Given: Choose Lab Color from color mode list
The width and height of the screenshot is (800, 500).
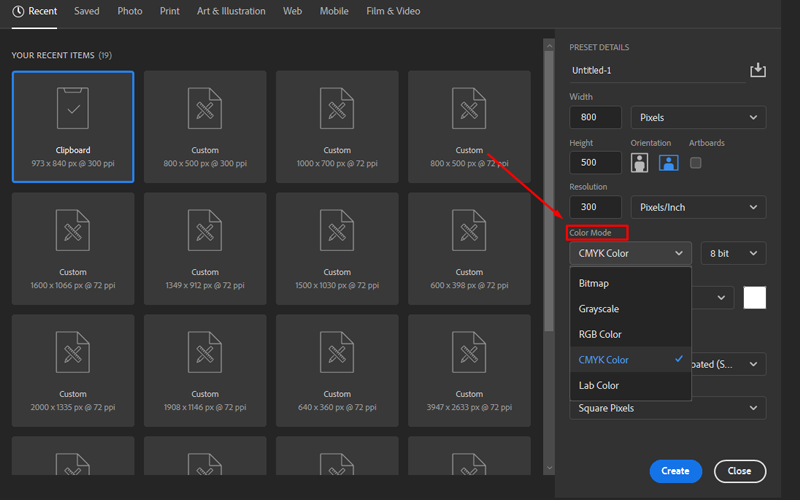Looking at the screenshot, I should (x=630, y=385).
